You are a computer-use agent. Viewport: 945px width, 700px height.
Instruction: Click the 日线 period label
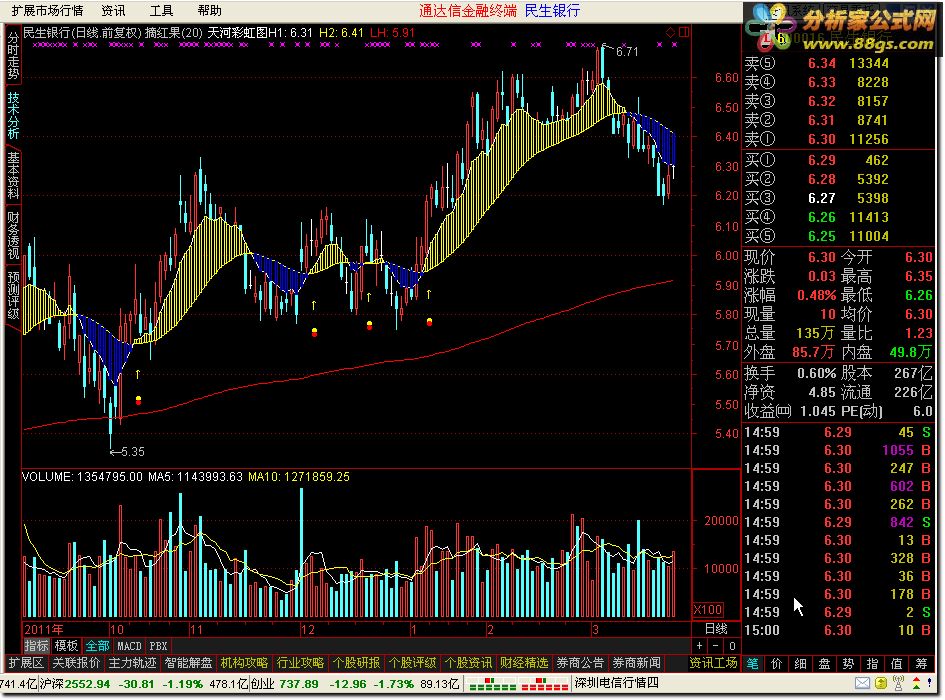716,628
